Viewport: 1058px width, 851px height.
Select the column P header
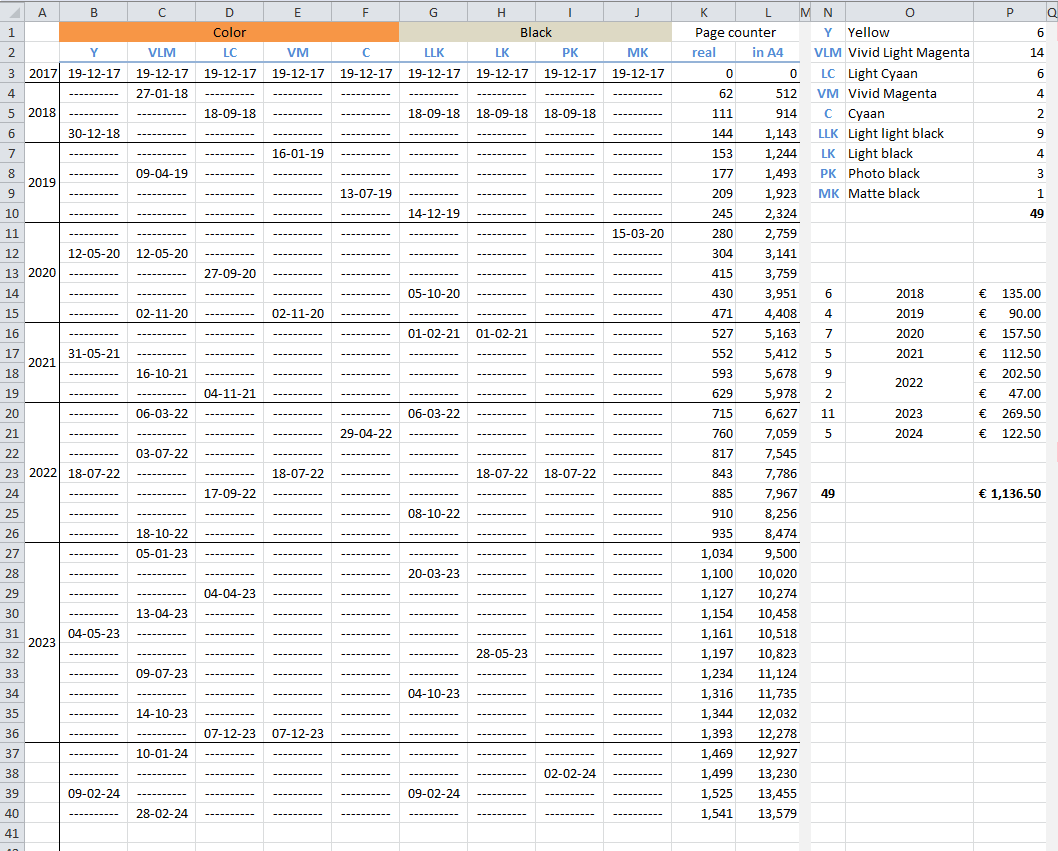tap(1010, 12)
